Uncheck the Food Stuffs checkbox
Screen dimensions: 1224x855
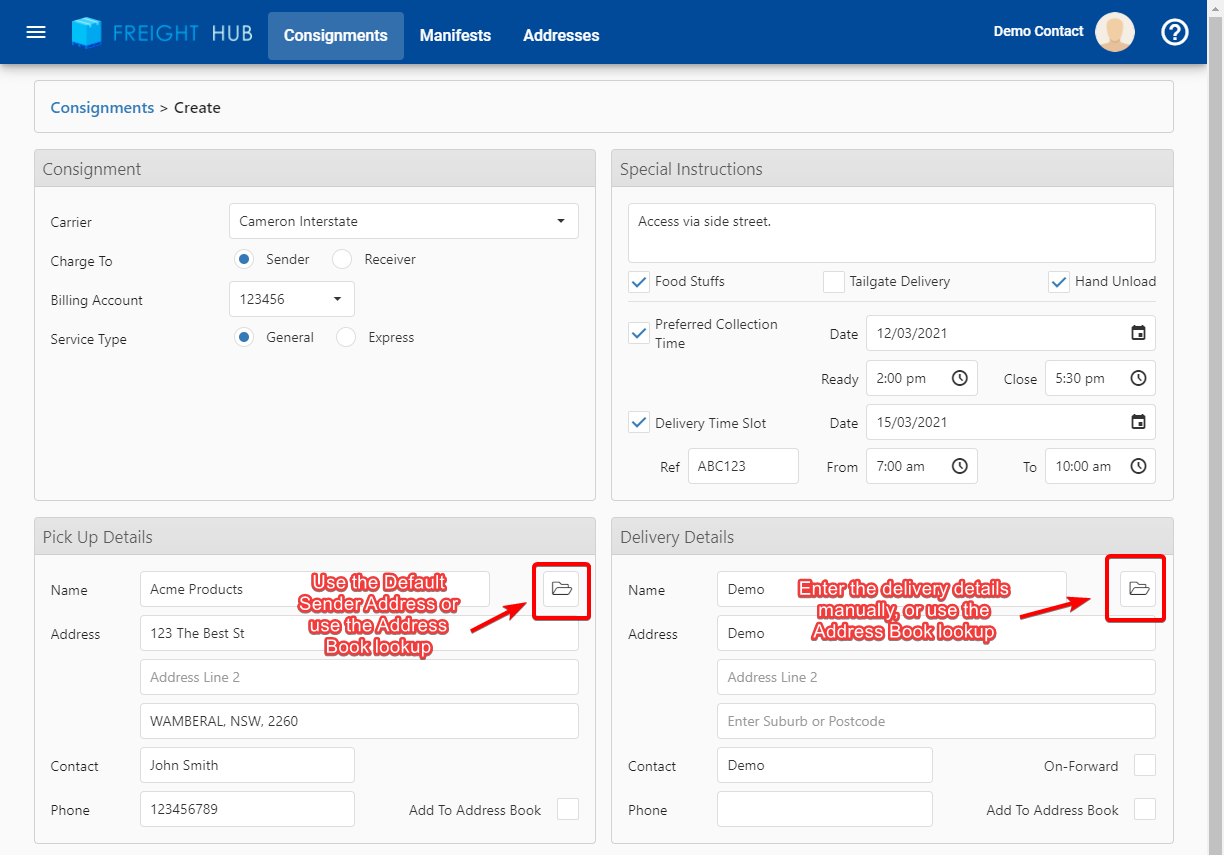[639, 282]
